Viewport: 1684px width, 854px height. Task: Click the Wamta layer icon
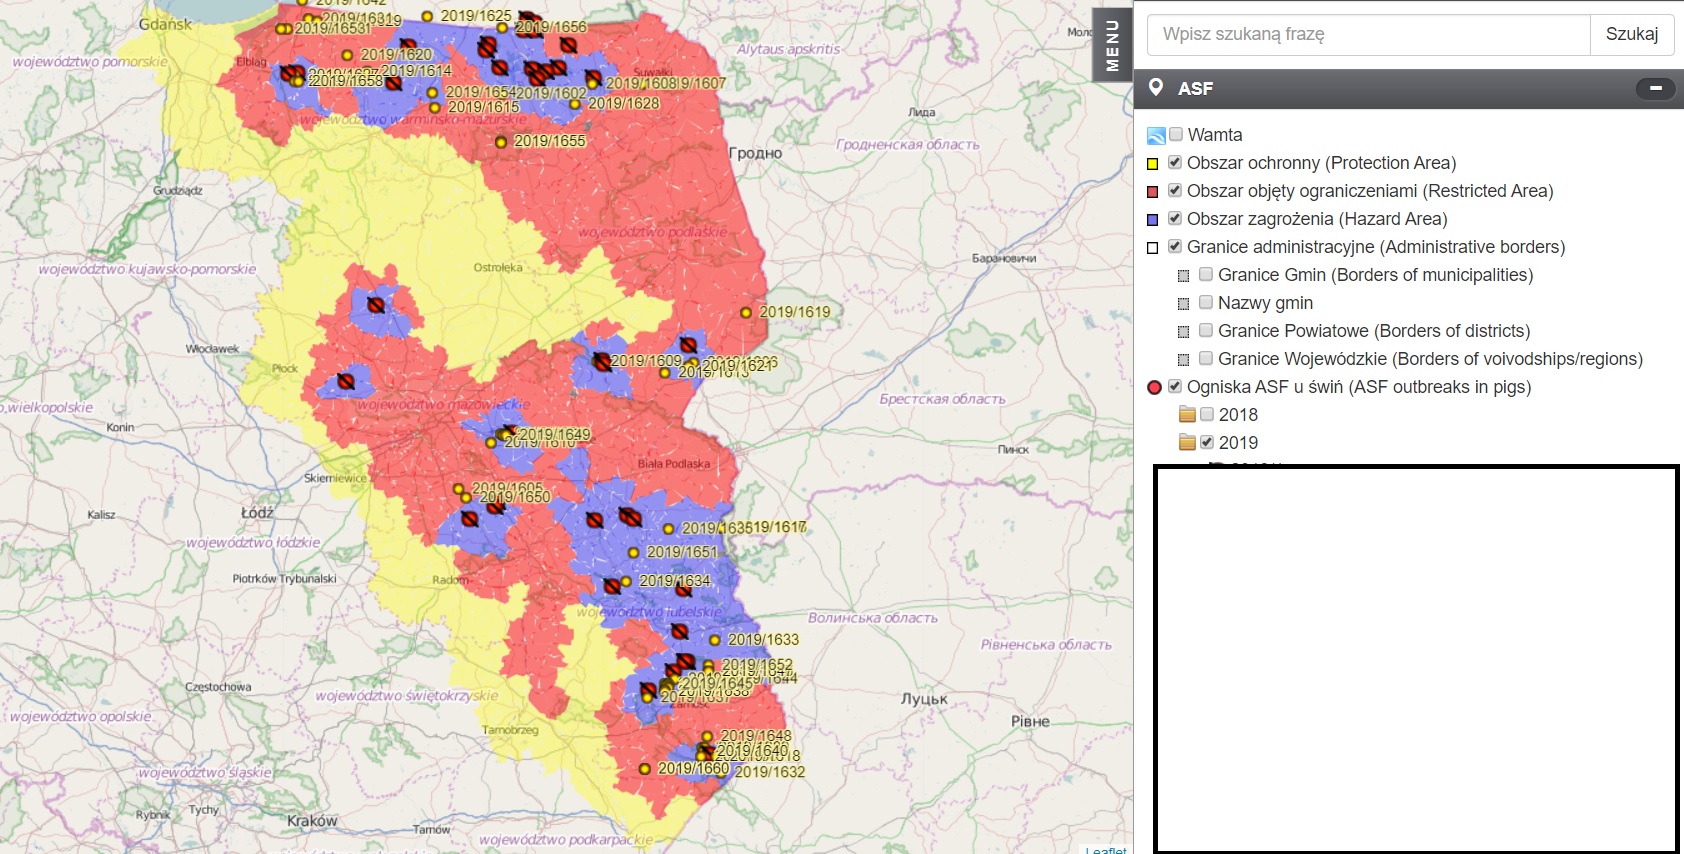[x=1156, y=135]
